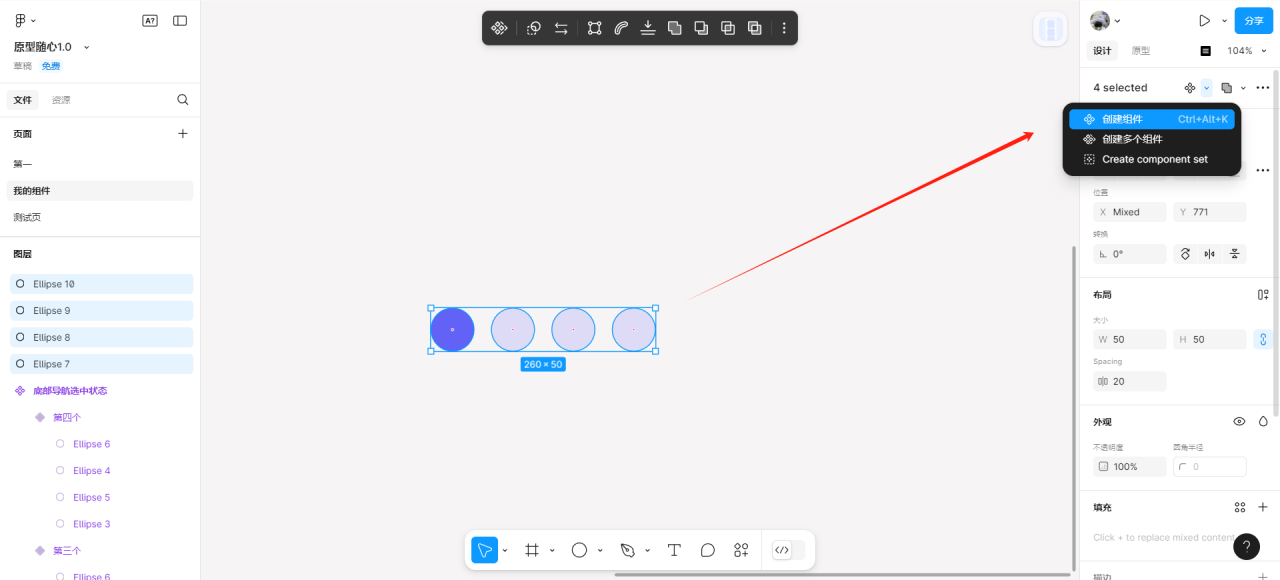The image size is (1280, 580).
Task: Choose 创建组件 menu item
Action: [x=1152, y=119]
